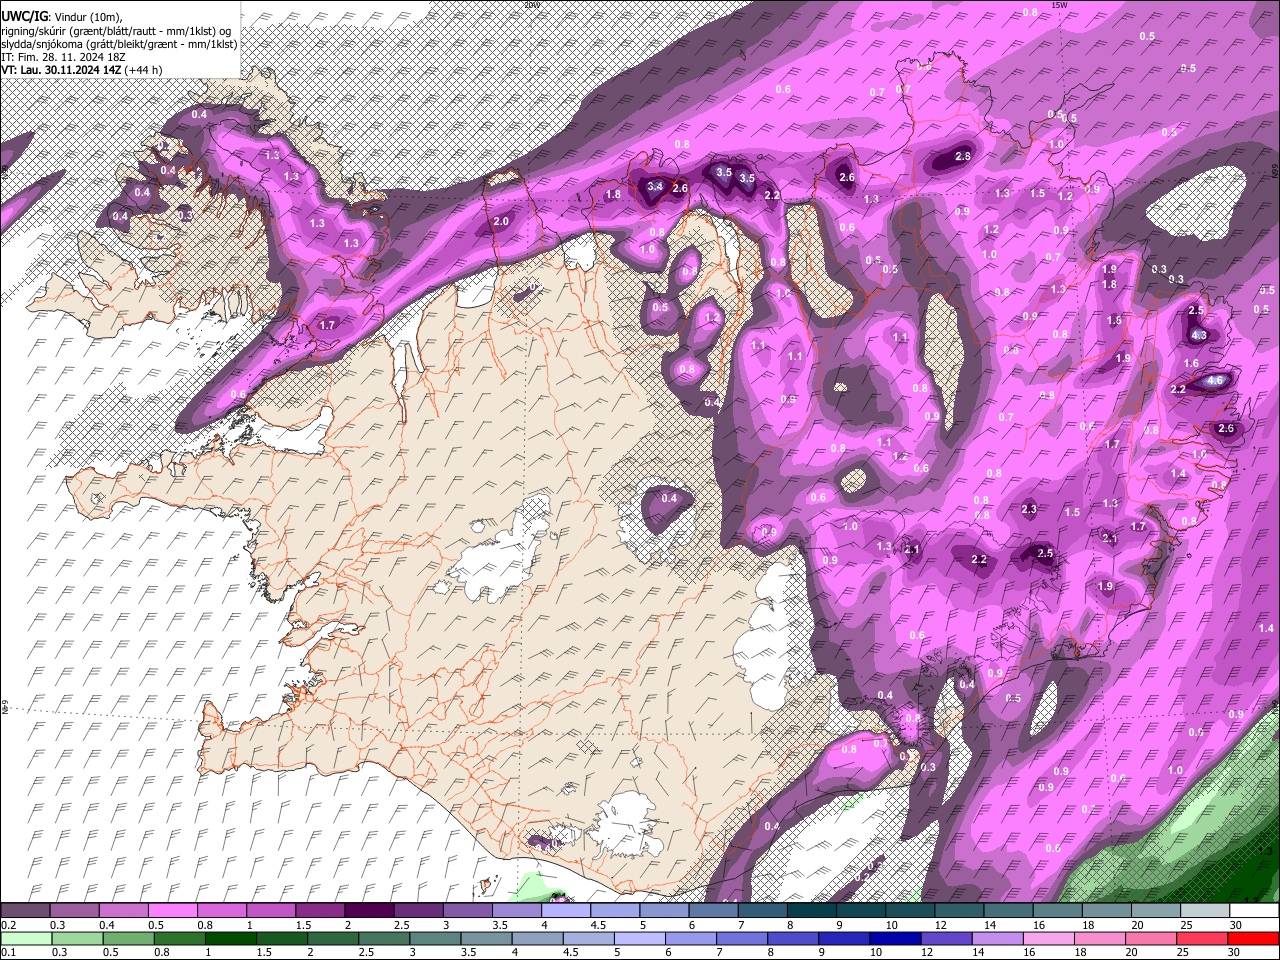Screen dimensions: 1280x960
Task: Click the darkest purple 2–2.5 swatch in the top legend
Action: (x=369, y=910)
